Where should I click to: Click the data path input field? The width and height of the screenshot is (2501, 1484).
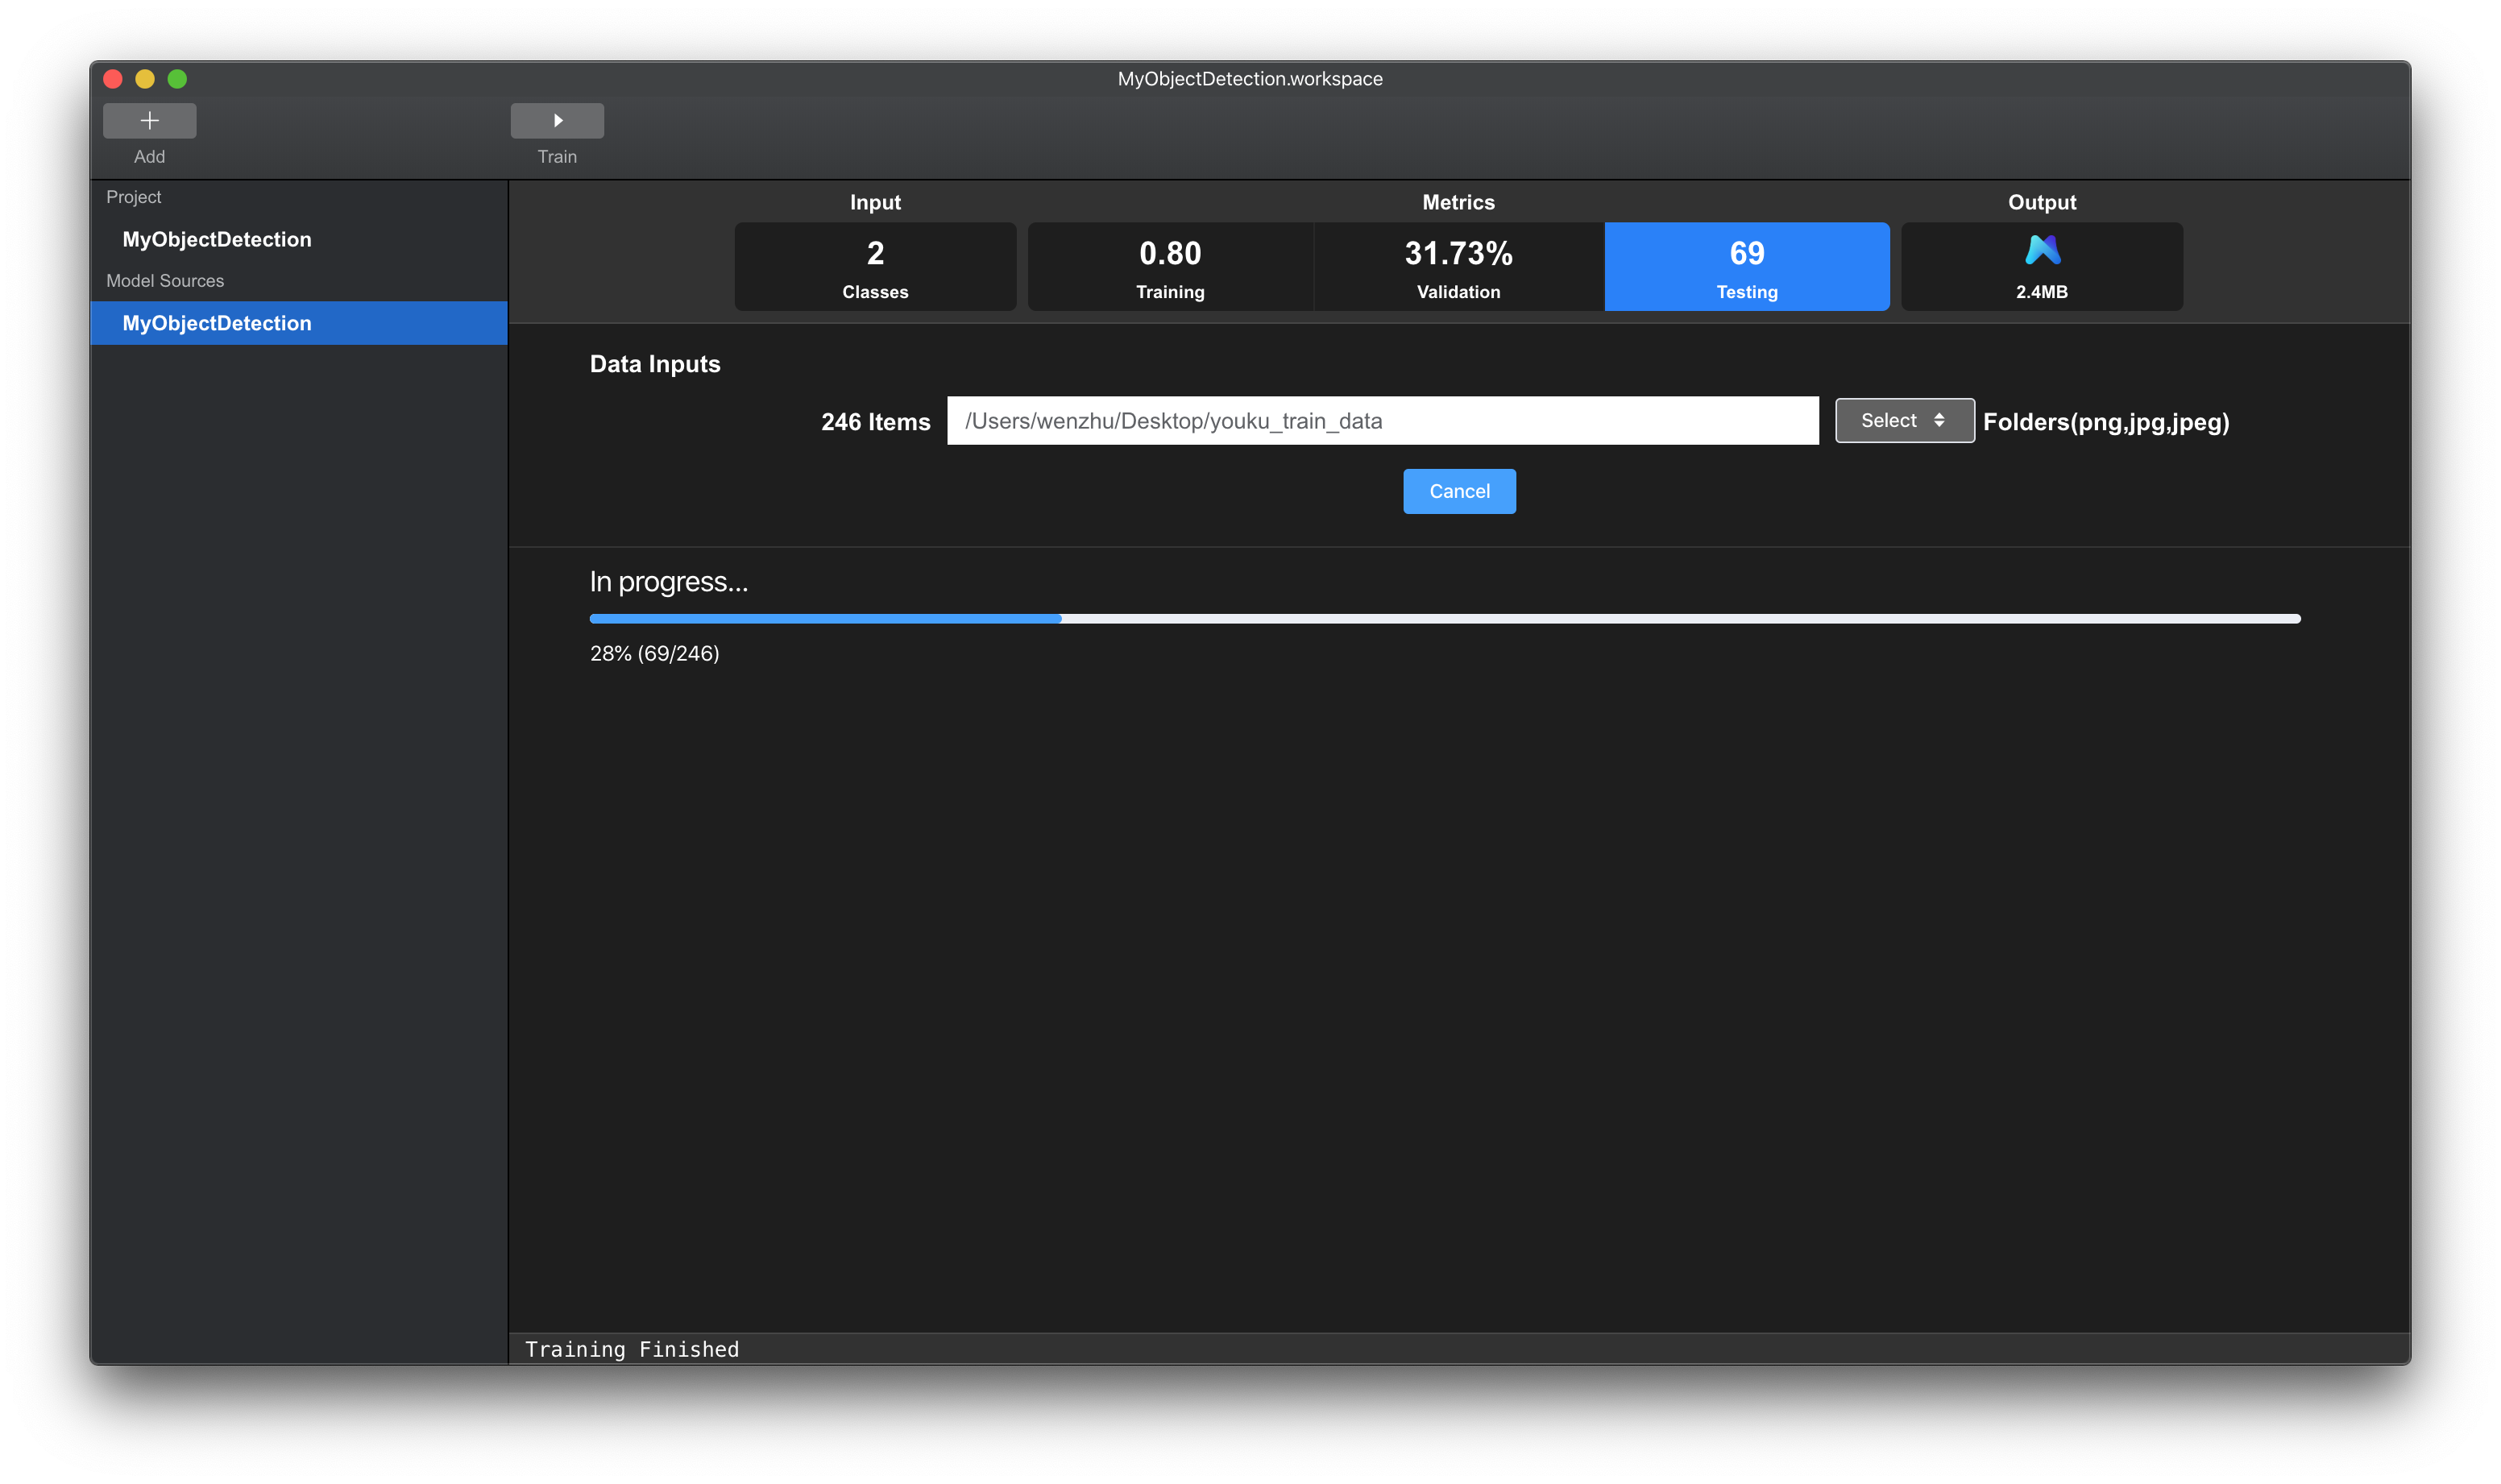tap(1382, 421)
